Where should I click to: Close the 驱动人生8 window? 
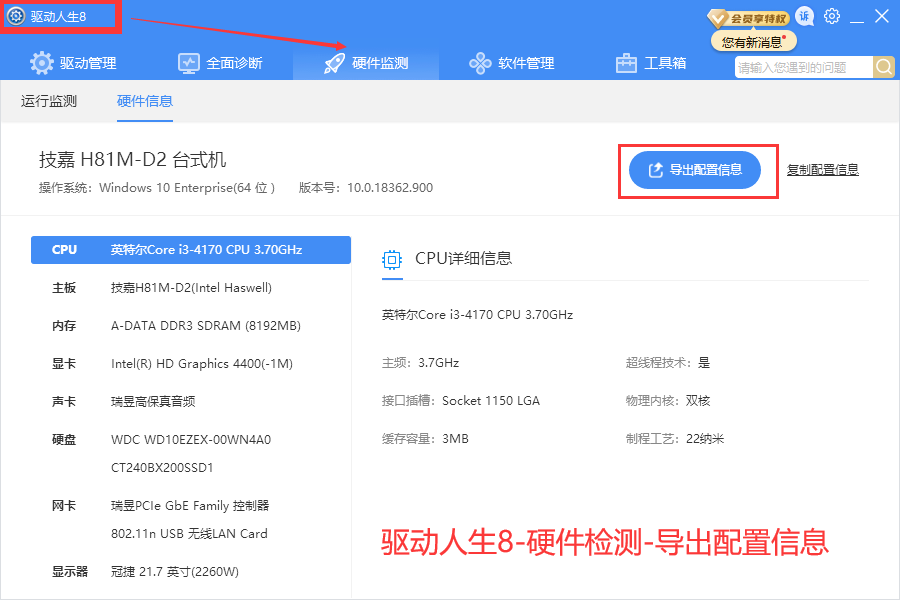[882, 16]
